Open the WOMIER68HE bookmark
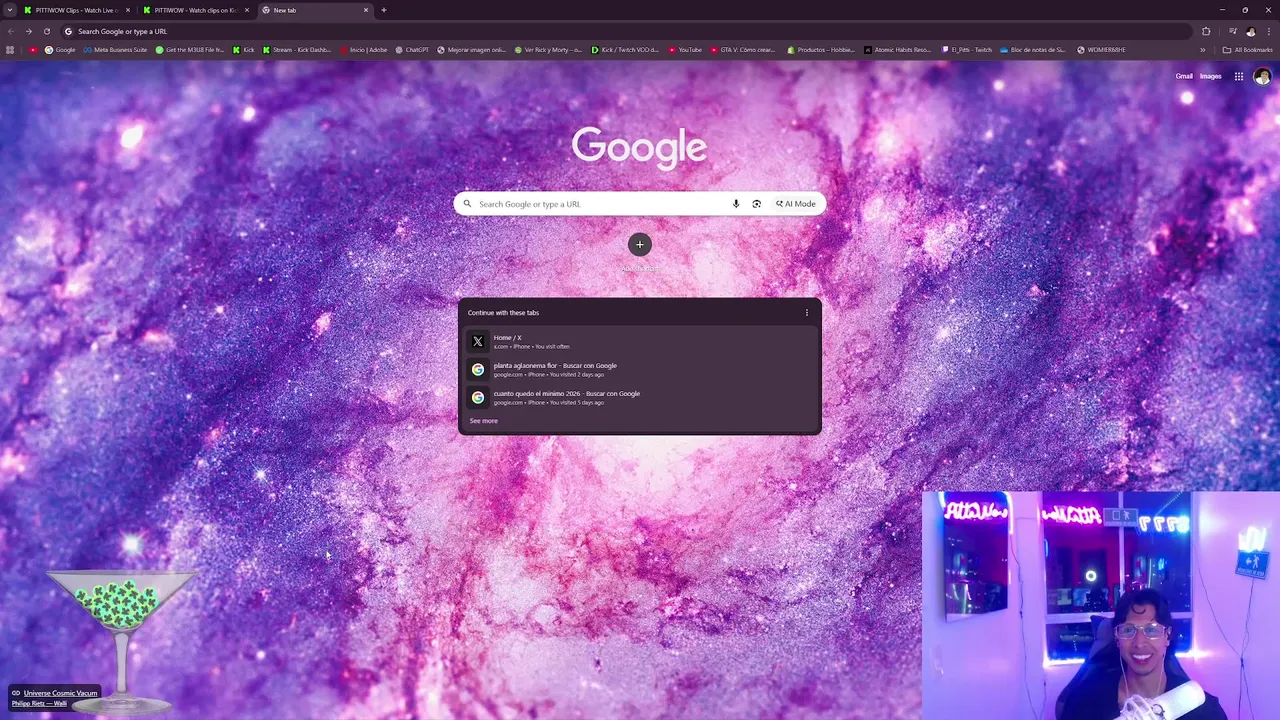1280x720 pixels. point(1101,50)
